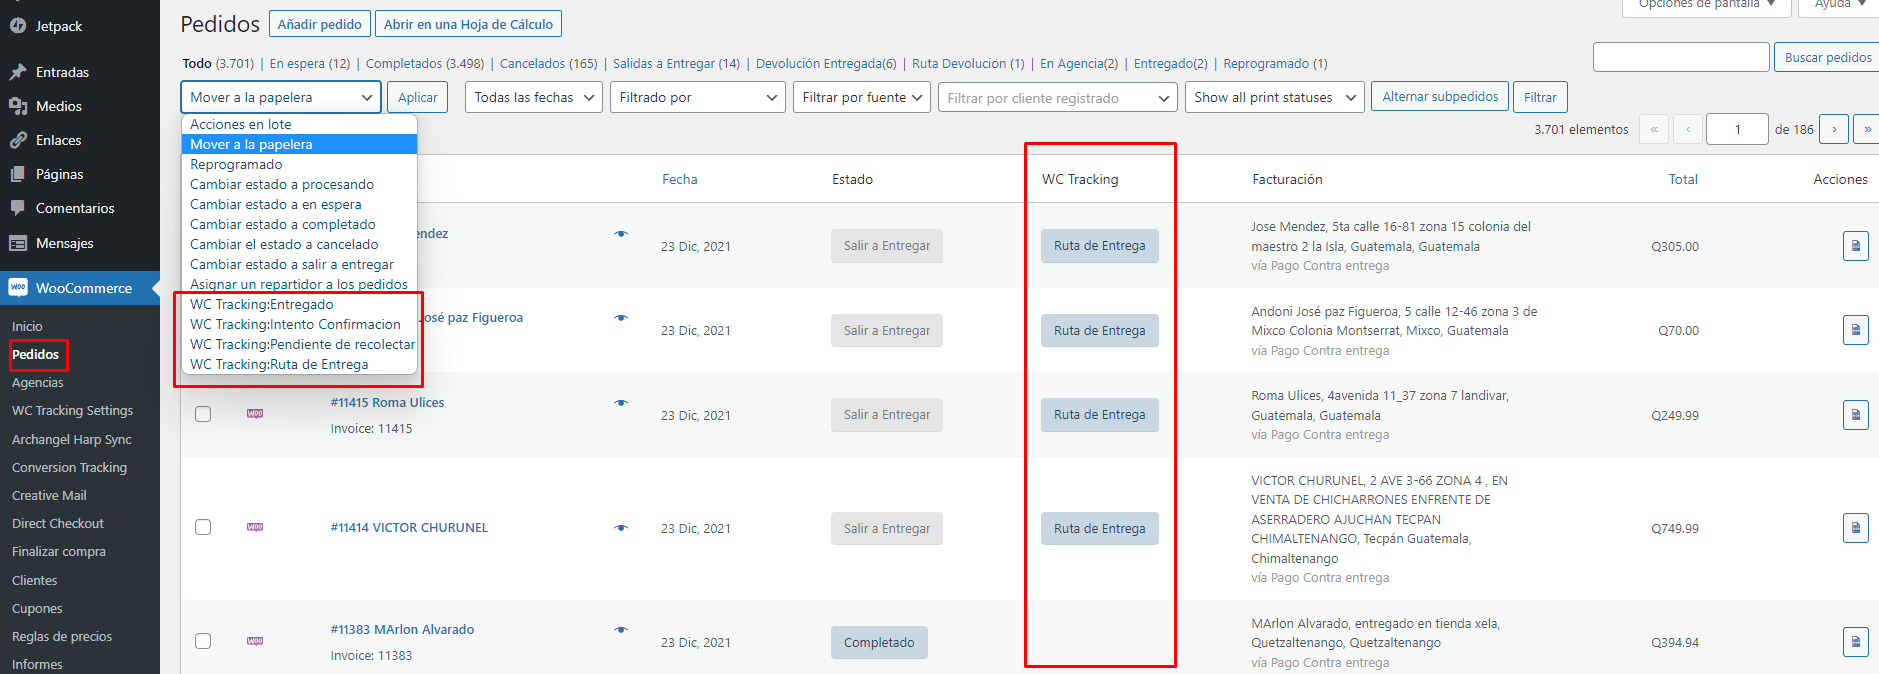Focus the order search field

pos(1681,57)
